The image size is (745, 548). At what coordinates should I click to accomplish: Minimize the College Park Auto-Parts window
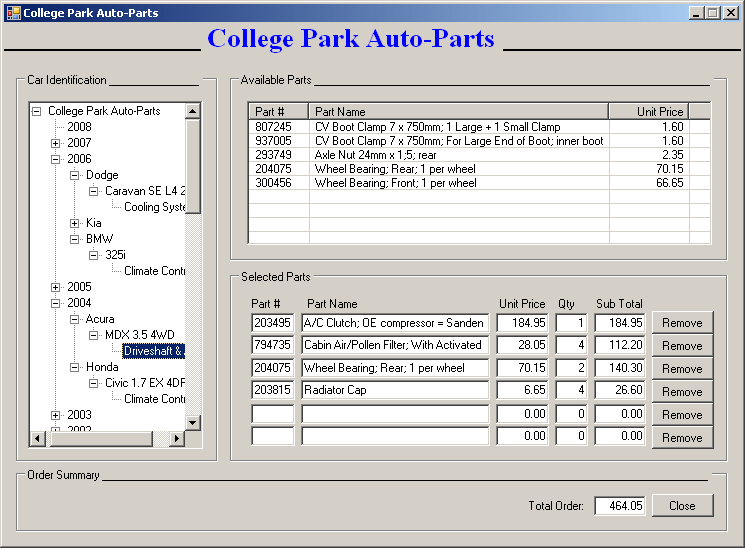point(697,13)
